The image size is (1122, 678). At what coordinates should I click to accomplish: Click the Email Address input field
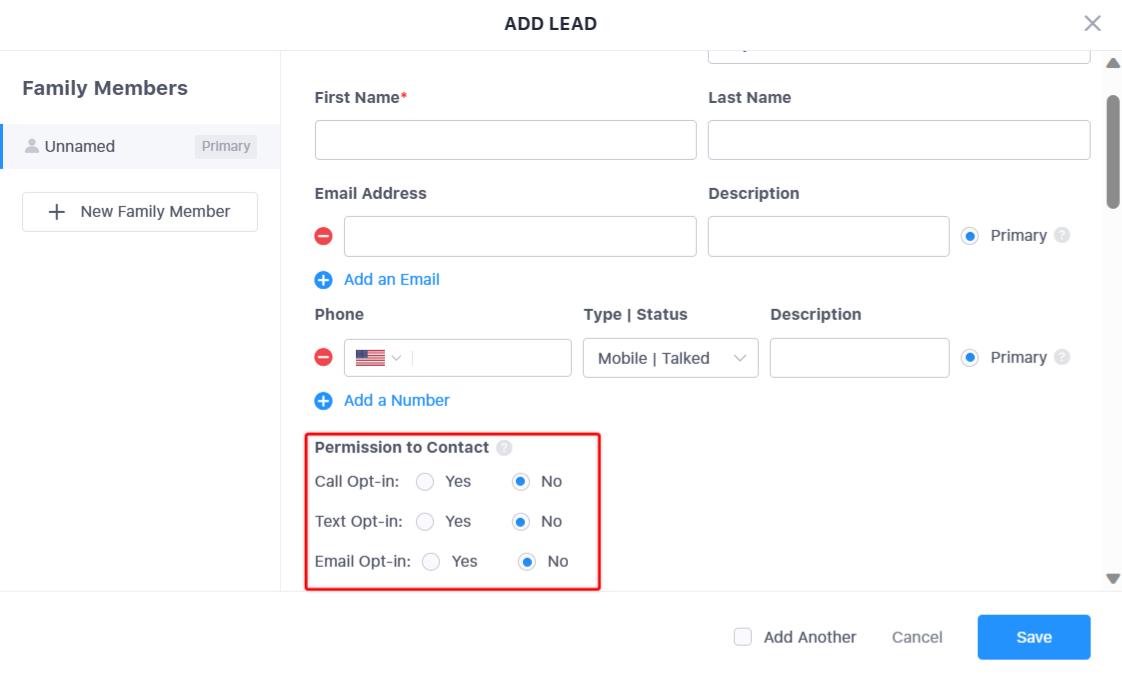tap(520, 236)
